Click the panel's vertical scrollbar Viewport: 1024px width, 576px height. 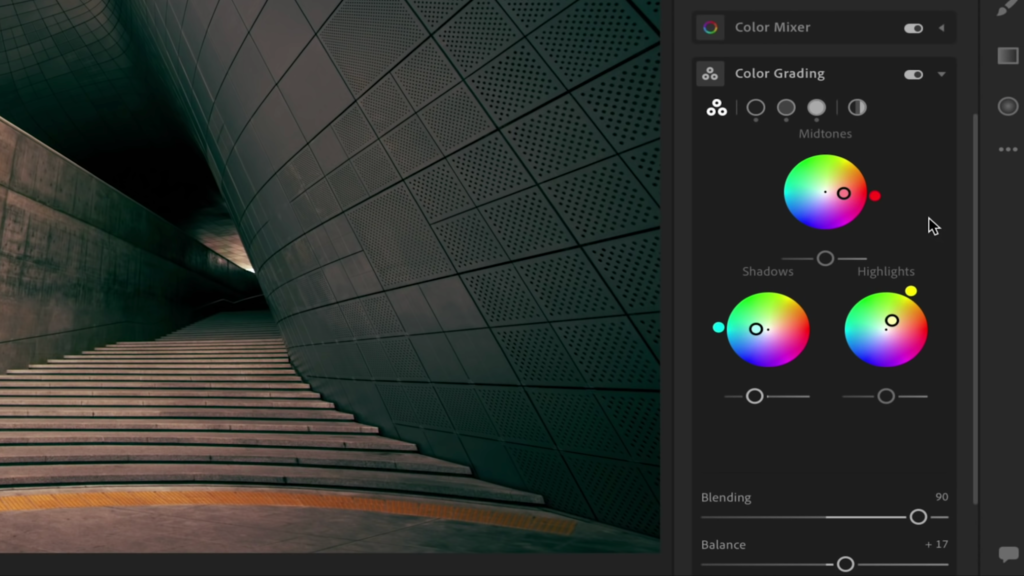point(976,300)
